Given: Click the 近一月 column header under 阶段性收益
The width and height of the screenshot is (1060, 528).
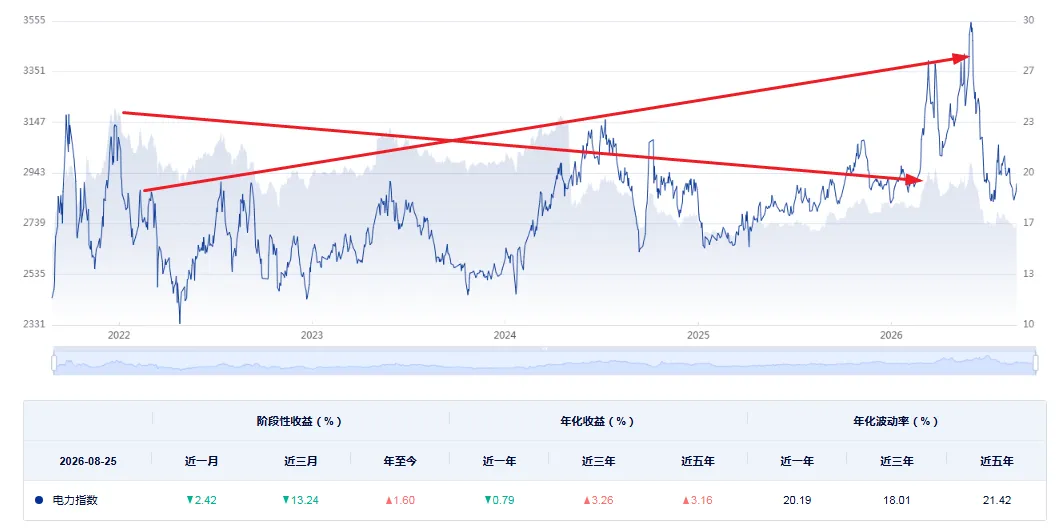Looking at the screenshot, I should click(x=201, y=461).
